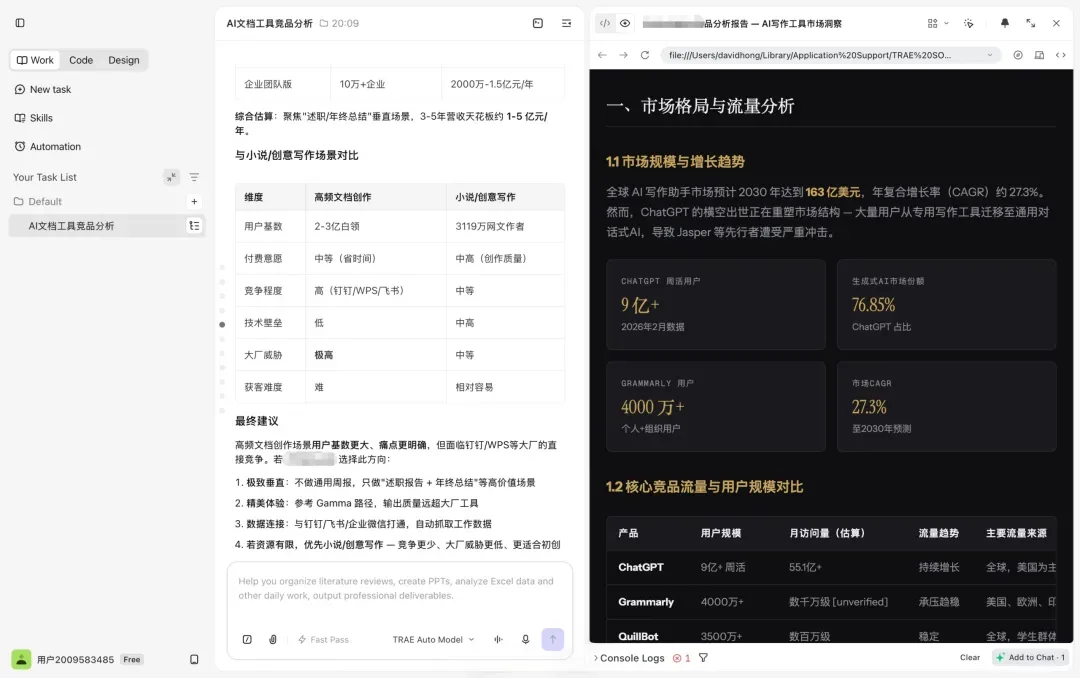The width and height of the screenshot is (1080, 678).
Task: Expand the Console Logs panel
Action: [629, 658]
